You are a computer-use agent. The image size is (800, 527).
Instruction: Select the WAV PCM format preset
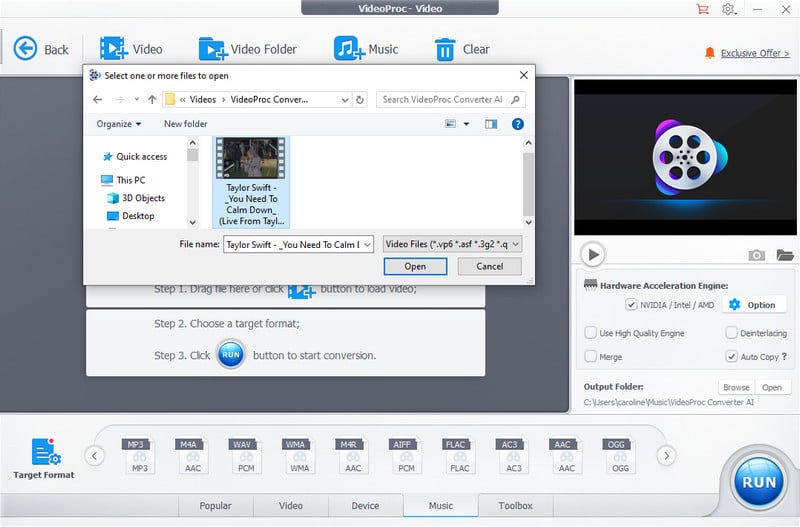coord(246,456)
